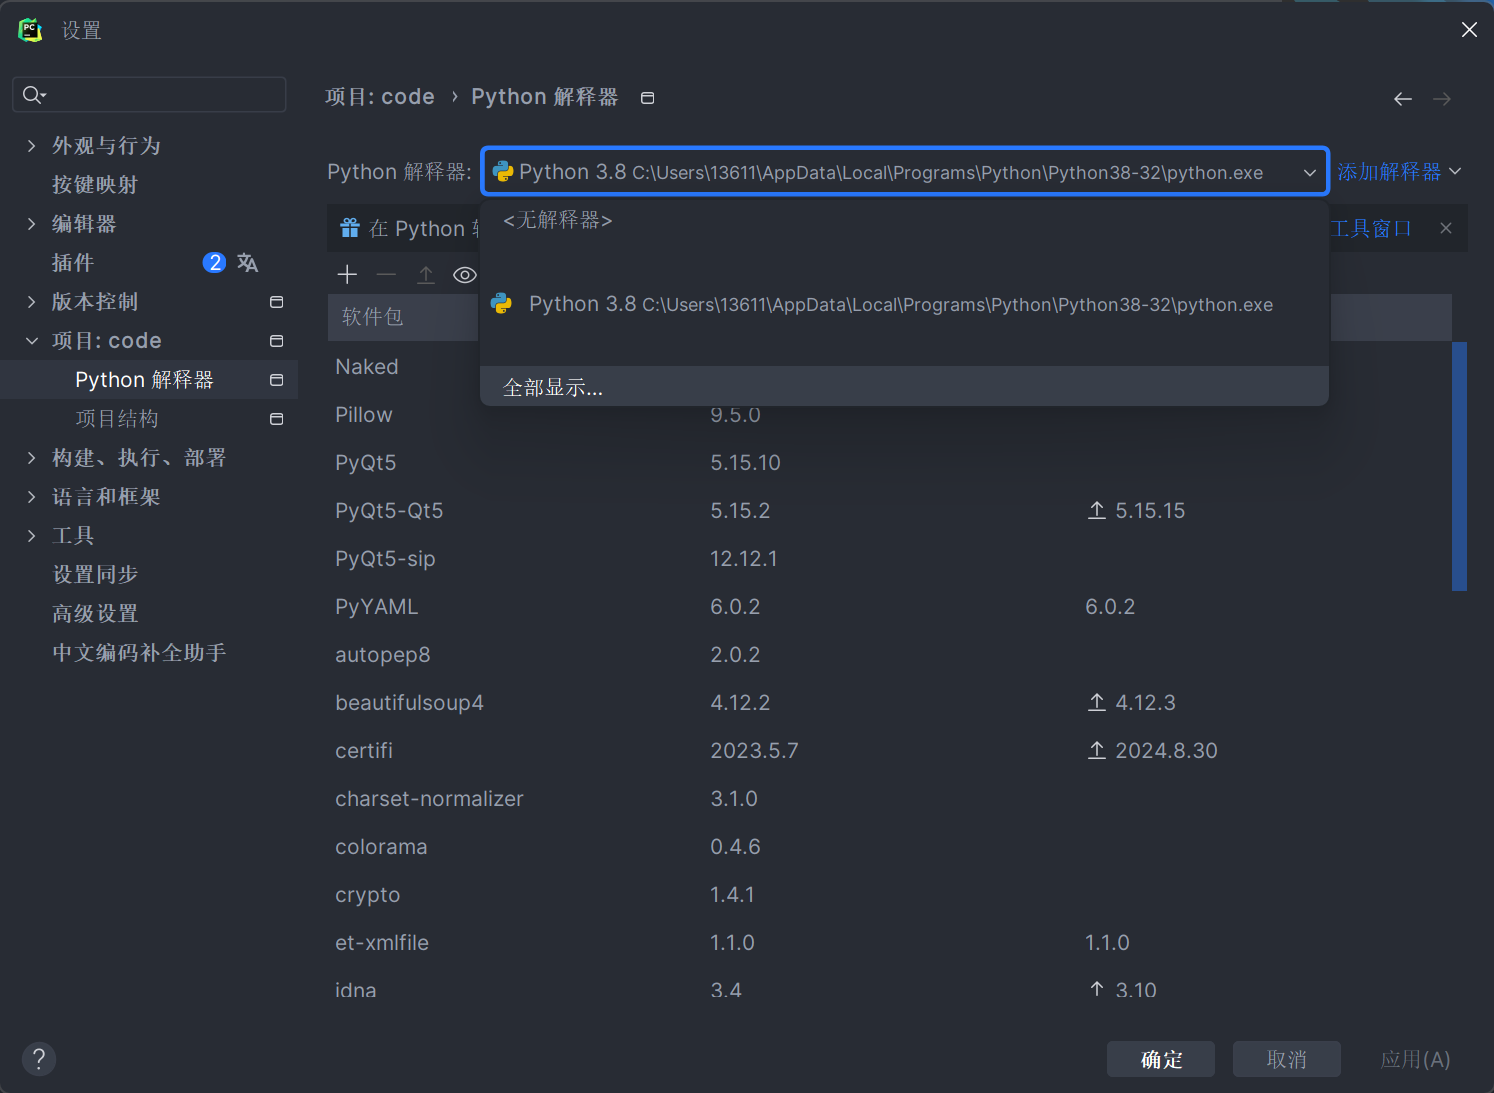Click Python icon in the dropdown list item
The height and width of the screenshot is (1093, 1494).
pyautogui.click(x=502, y=304)
